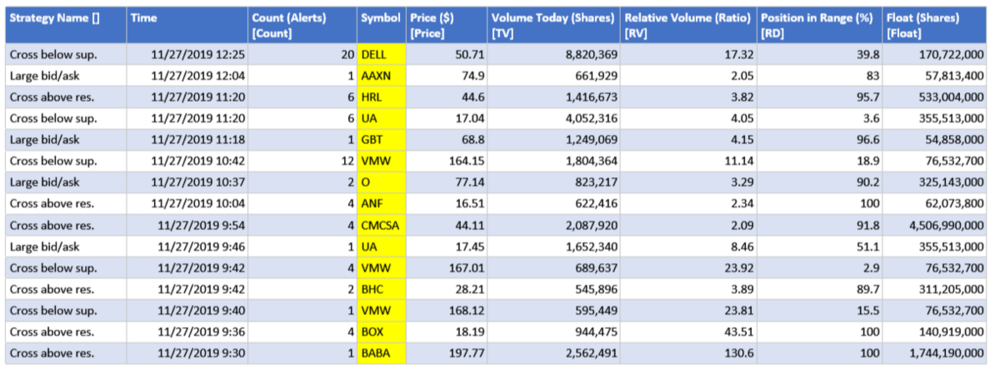
Task: Click the time 11/27/2019 9:46 cell
Action: click(x=188, y=247)
